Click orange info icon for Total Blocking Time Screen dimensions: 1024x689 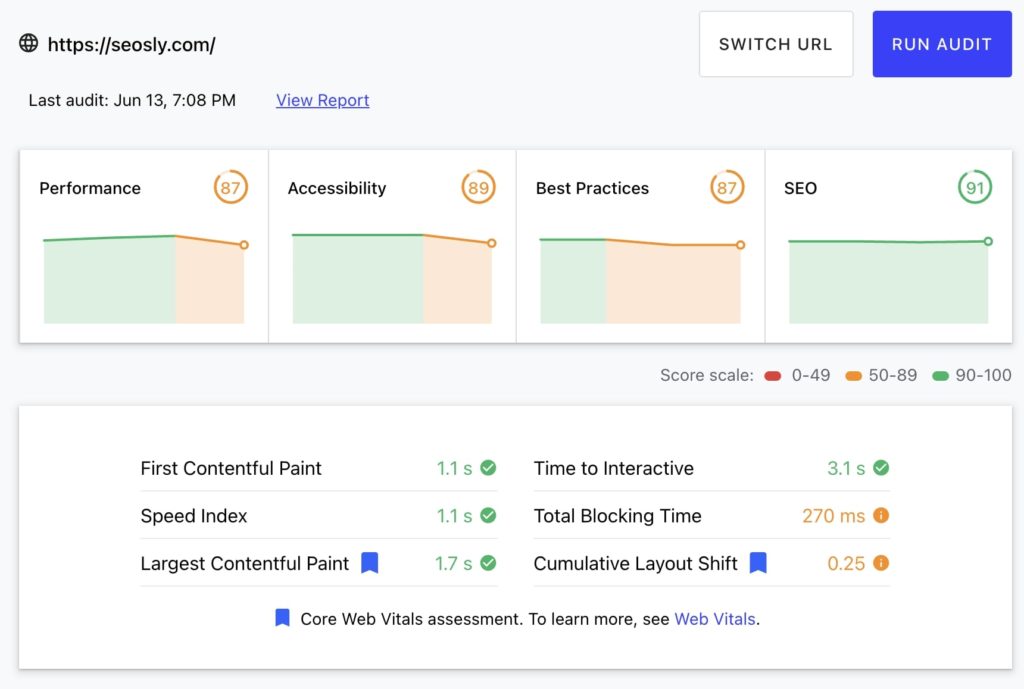coord(881,516)
